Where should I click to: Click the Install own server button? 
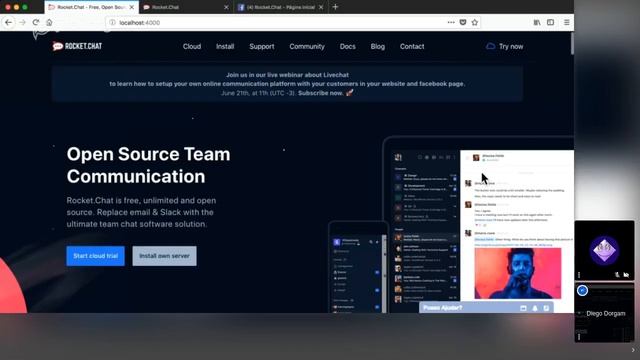point(164,256)
